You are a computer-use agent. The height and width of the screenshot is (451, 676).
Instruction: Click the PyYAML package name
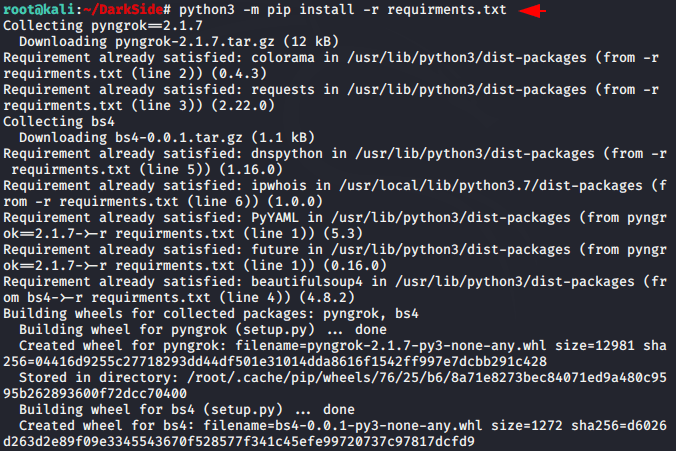tap(275, 217)
